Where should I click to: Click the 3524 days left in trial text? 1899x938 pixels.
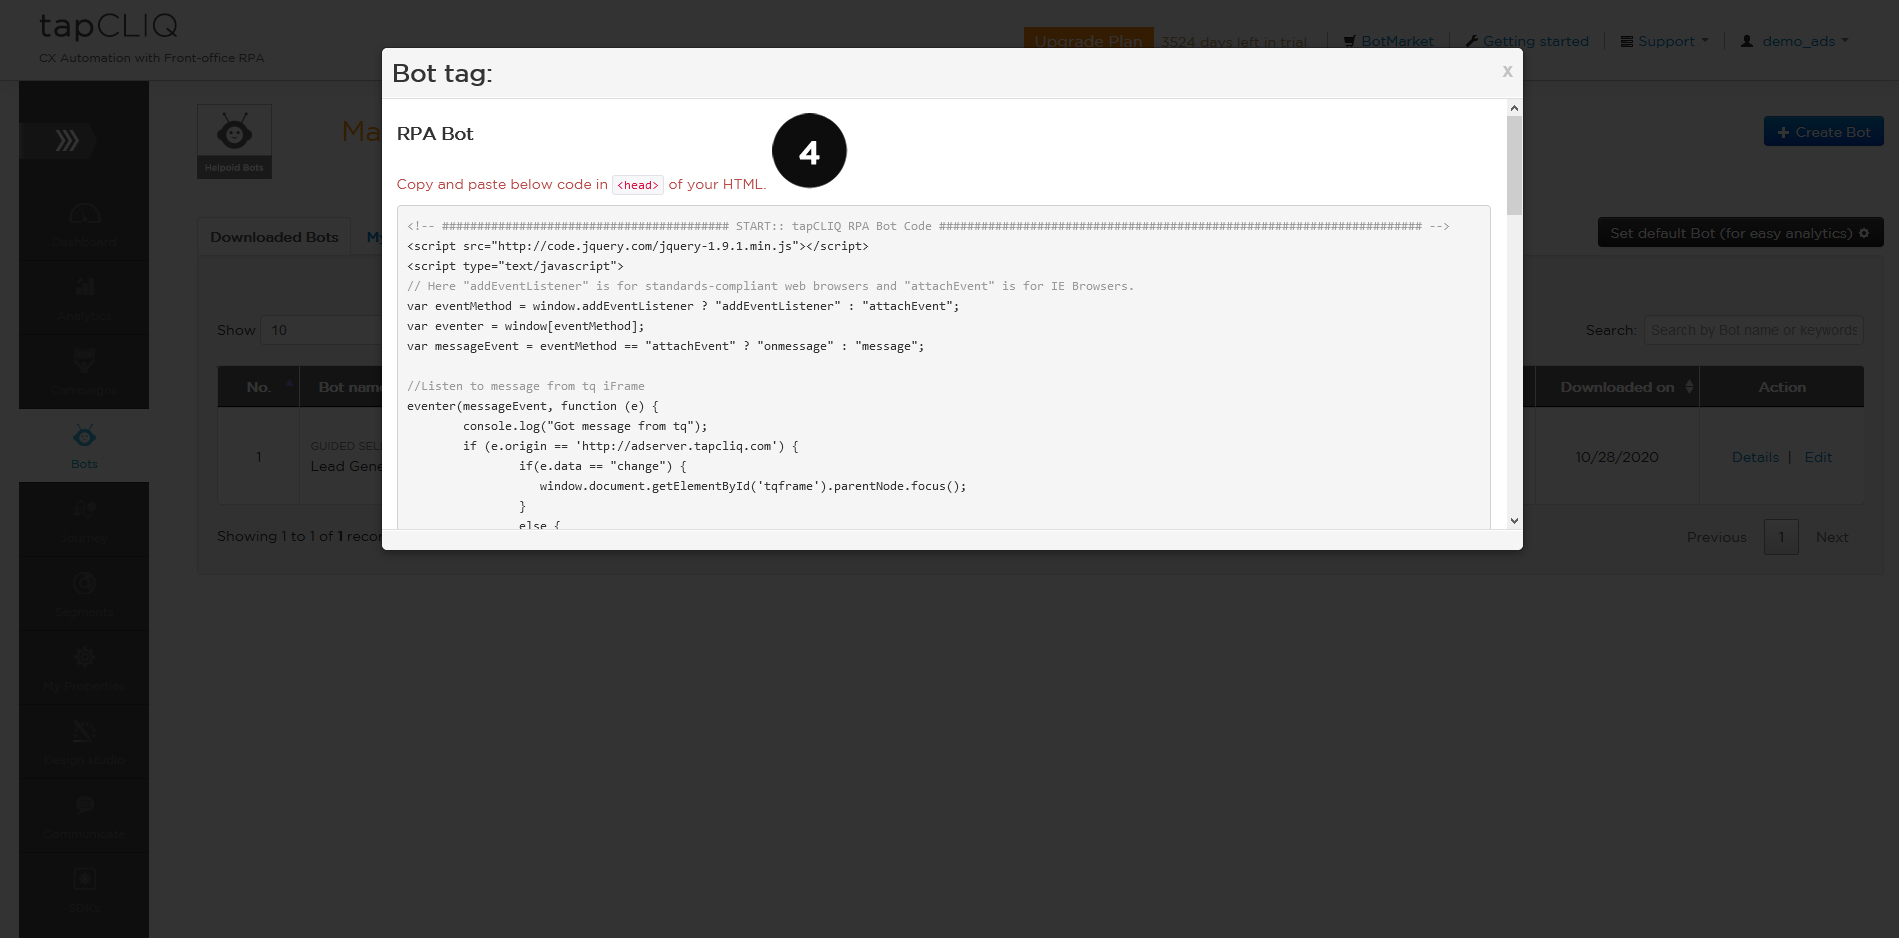1234,42
